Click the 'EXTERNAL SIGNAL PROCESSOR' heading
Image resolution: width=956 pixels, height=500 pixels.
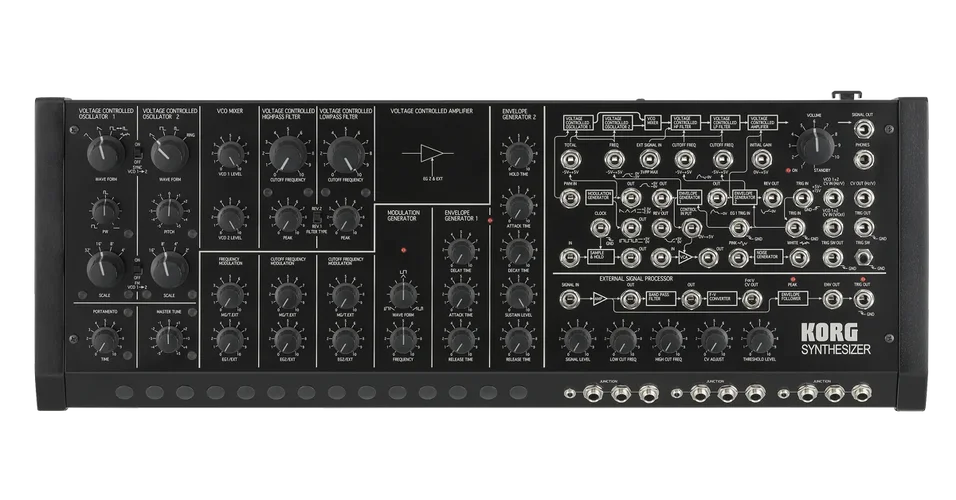[x=636, y=279]
